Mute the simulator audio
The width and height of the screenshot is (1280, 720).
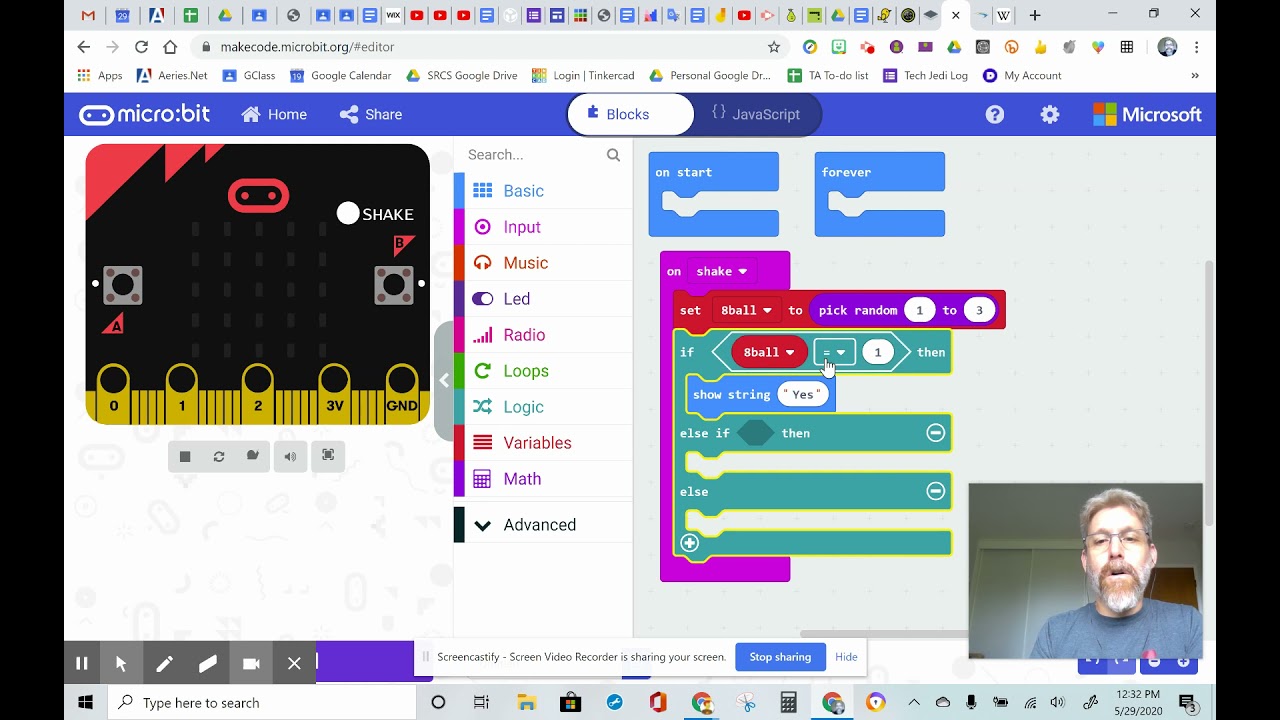click(290, 456)
